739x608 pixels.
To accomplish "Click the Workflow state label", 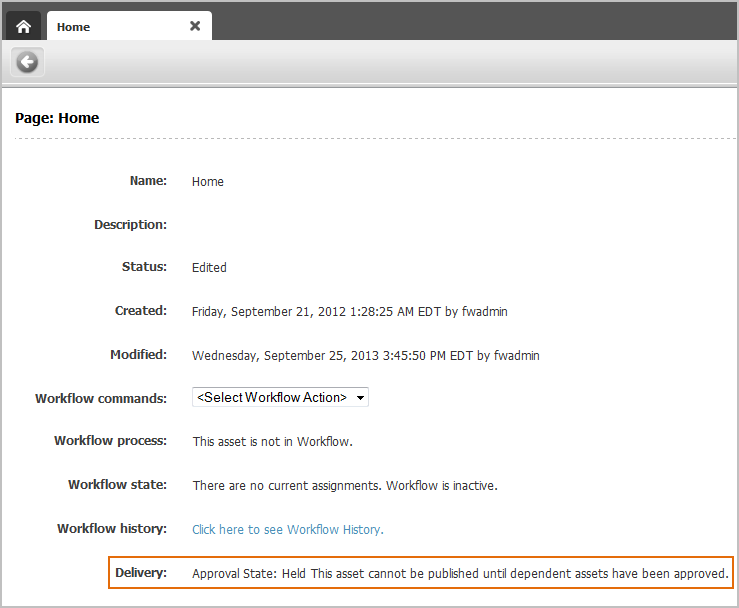I will click(x=117, y=485).
